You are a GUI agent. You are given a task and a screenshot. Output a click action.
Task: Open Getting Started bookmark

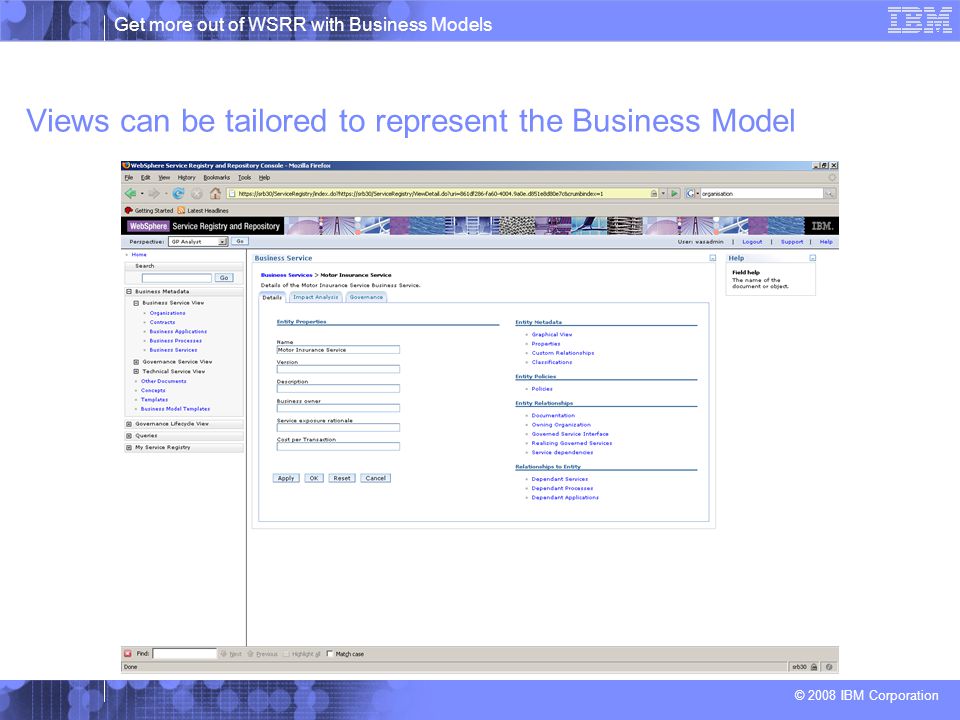coord(149,211)
